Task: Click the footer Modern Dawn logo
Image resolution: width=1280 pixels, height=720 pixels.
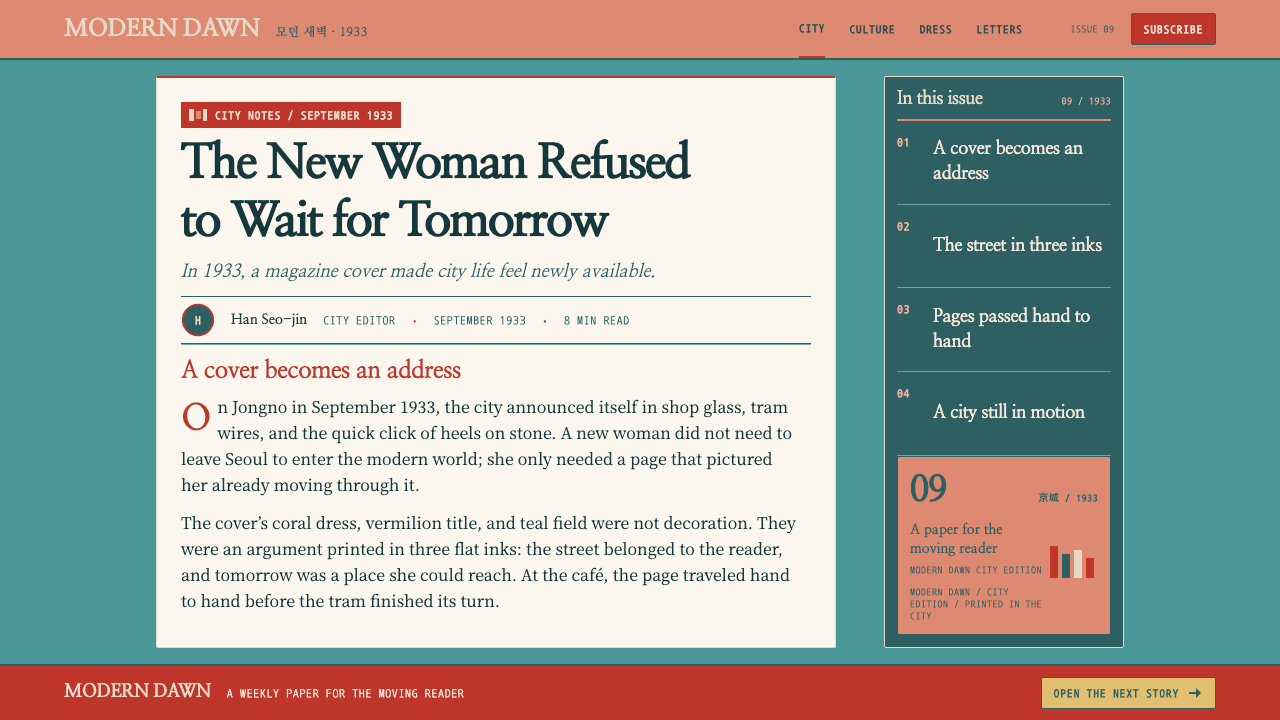Action: [x=138, y=690]
